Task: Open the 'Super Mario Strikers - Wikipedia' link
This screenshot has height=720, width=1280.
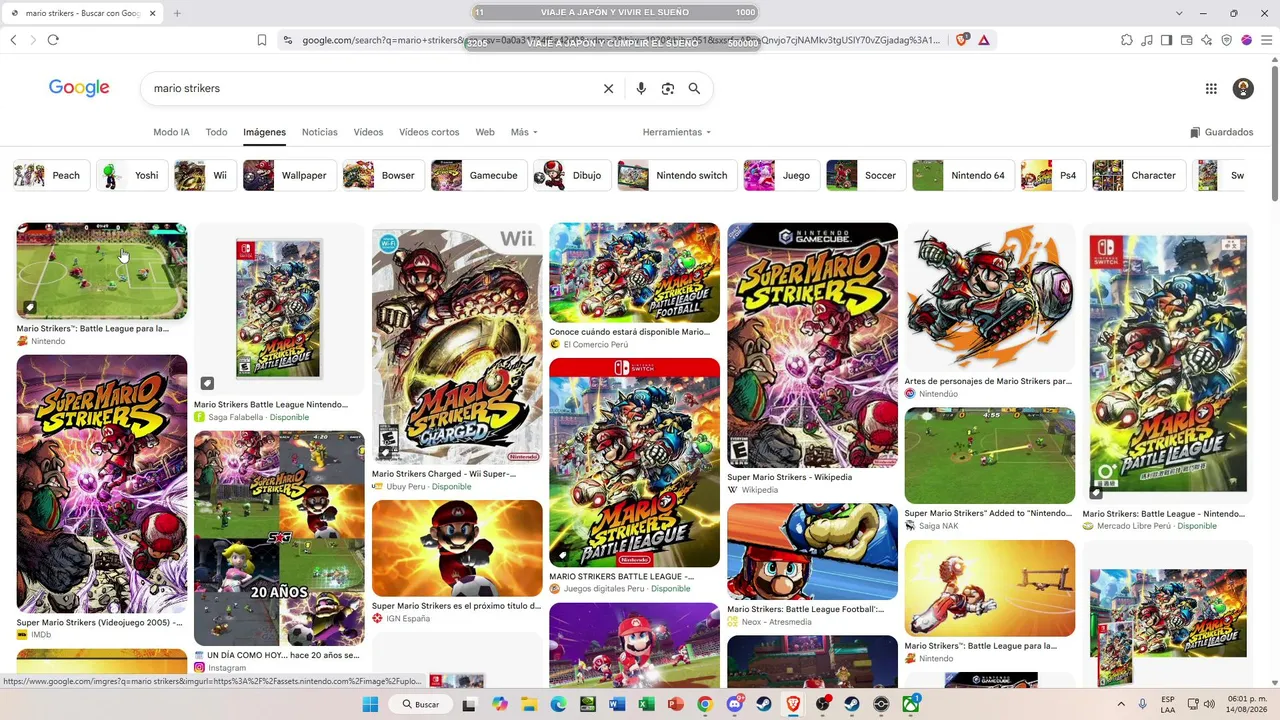Action: coord(790,477)
